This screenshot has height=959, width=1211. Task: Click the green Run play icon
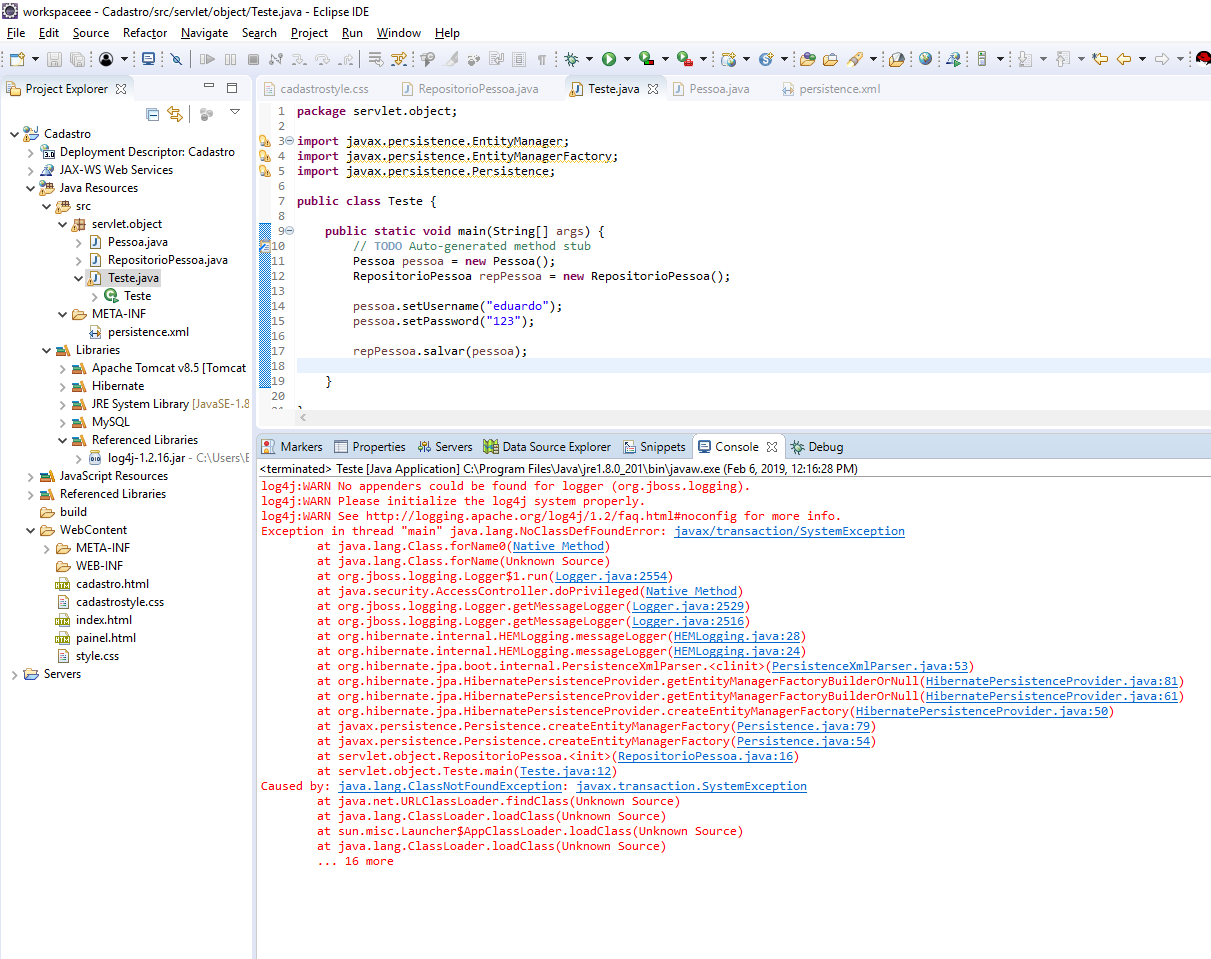pyautogui.click(x=610, y=59)
